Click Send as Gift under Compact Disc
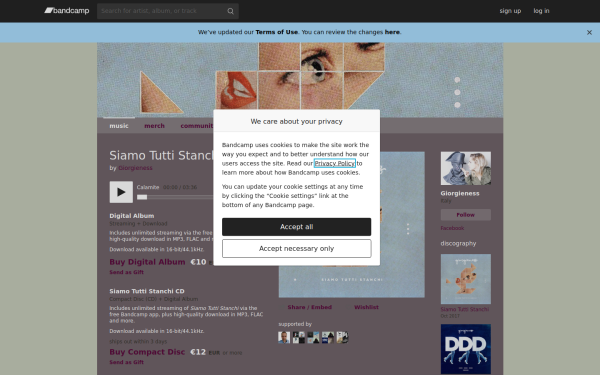Viewport: 600px width, 375px height. pyautogui.click(x=127, y=362)
